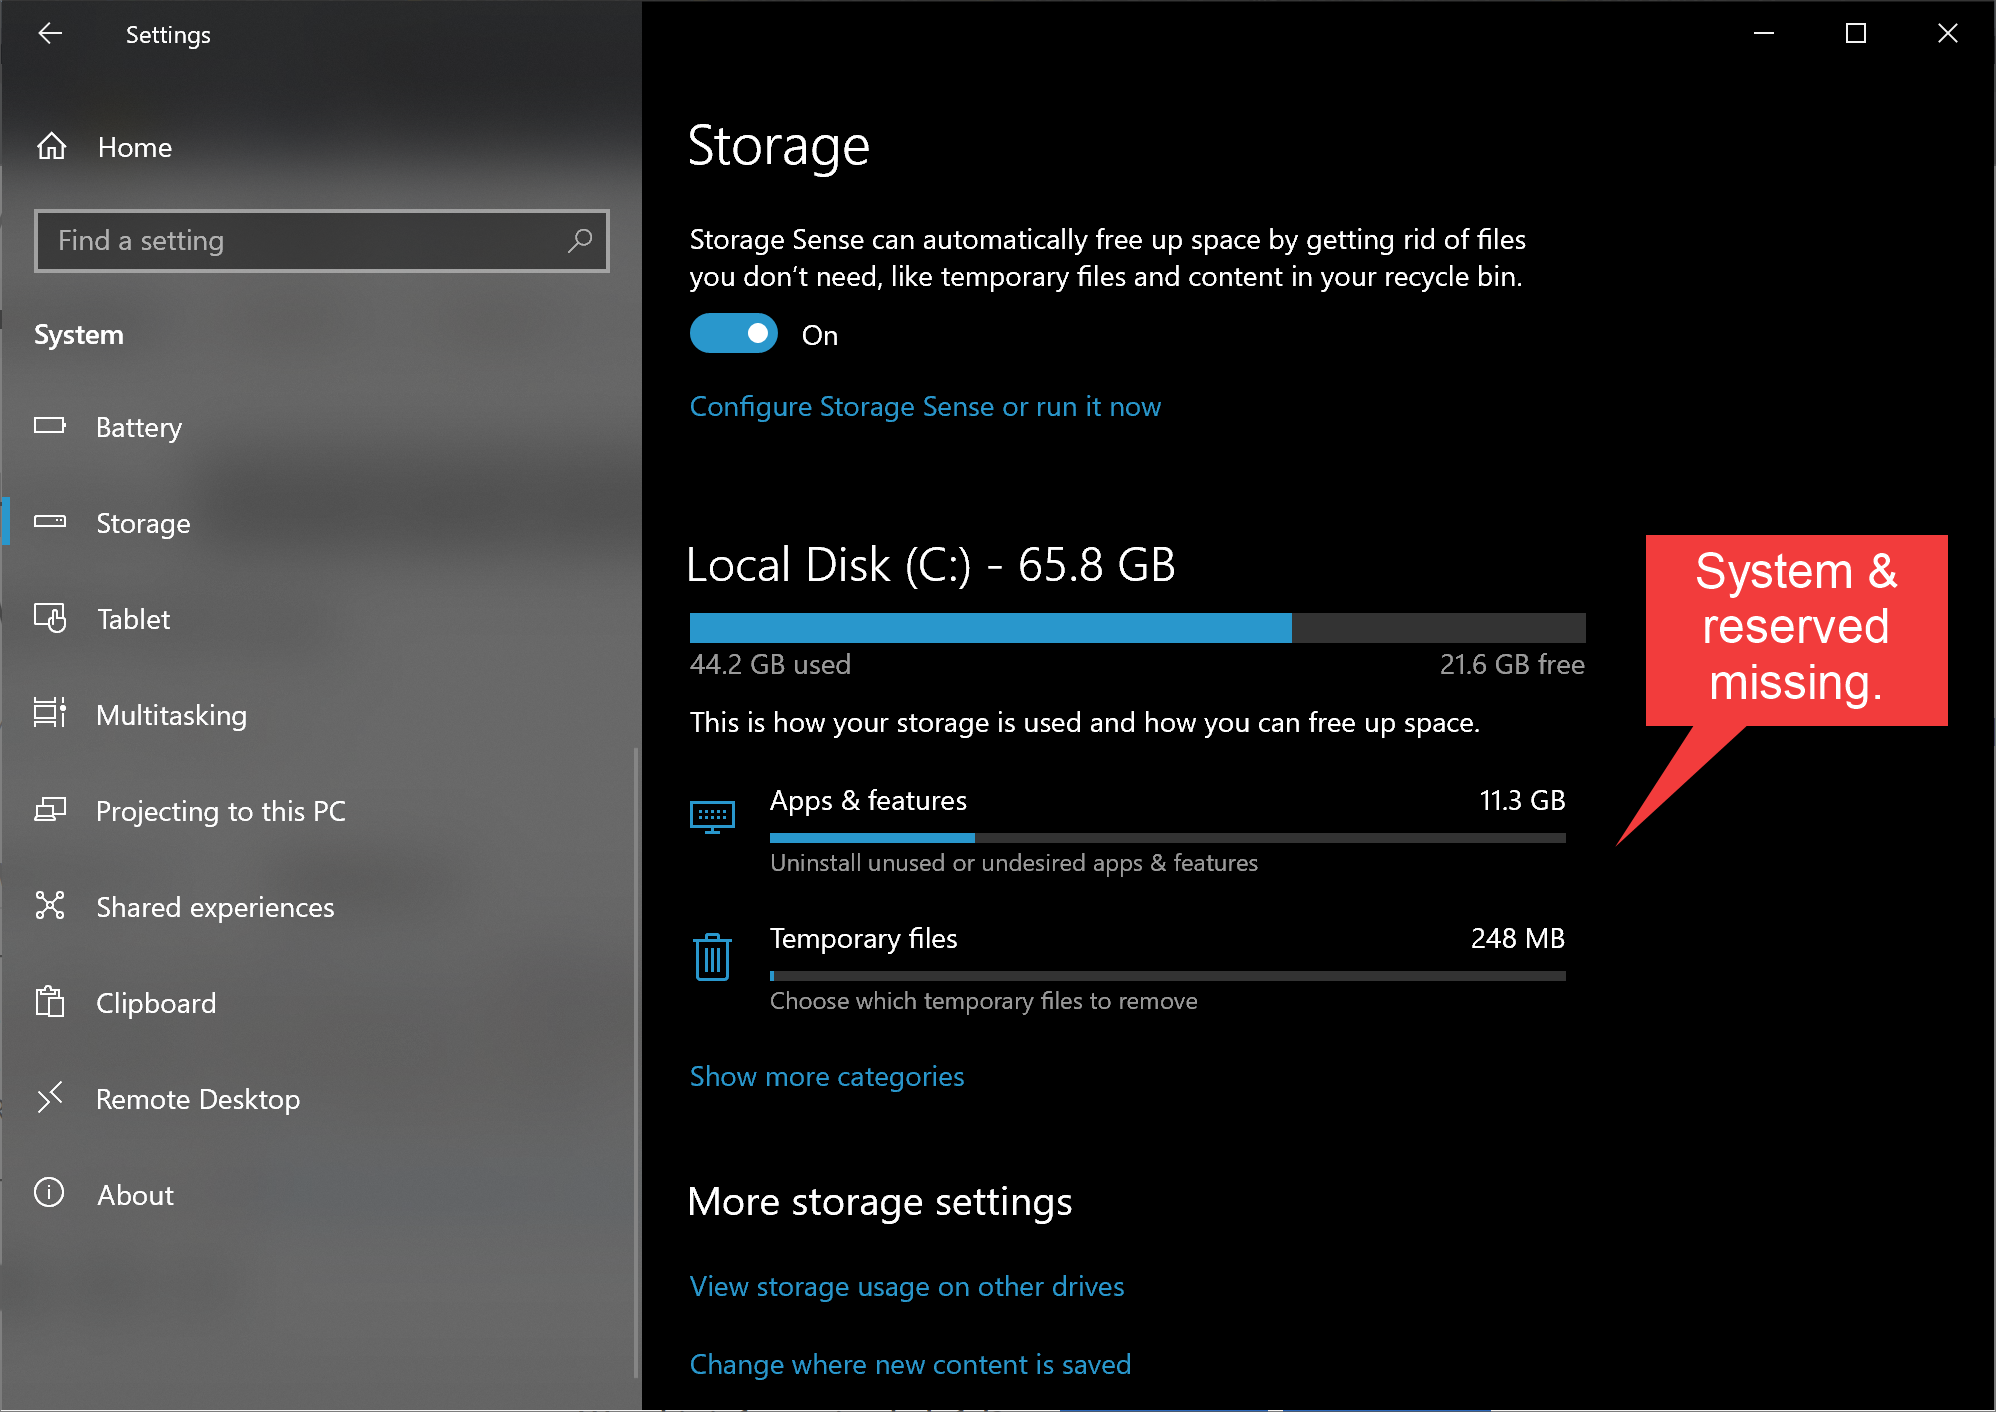Click Configure Storage Sense or run it now
The image size is (1996, 1412).
point(924,407)
